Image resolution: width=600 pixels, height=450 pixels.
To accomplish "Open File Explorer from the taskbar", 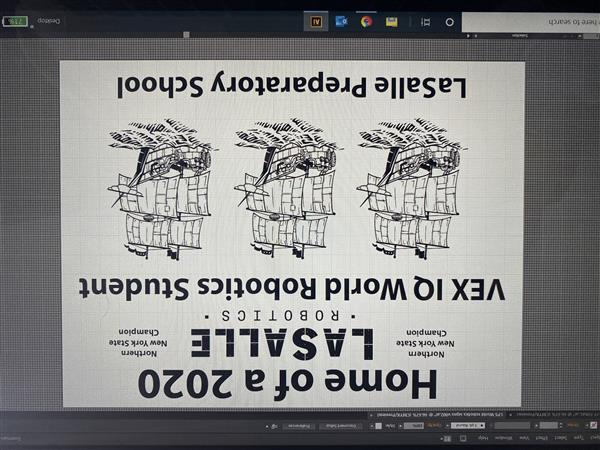I will [391, 22].
